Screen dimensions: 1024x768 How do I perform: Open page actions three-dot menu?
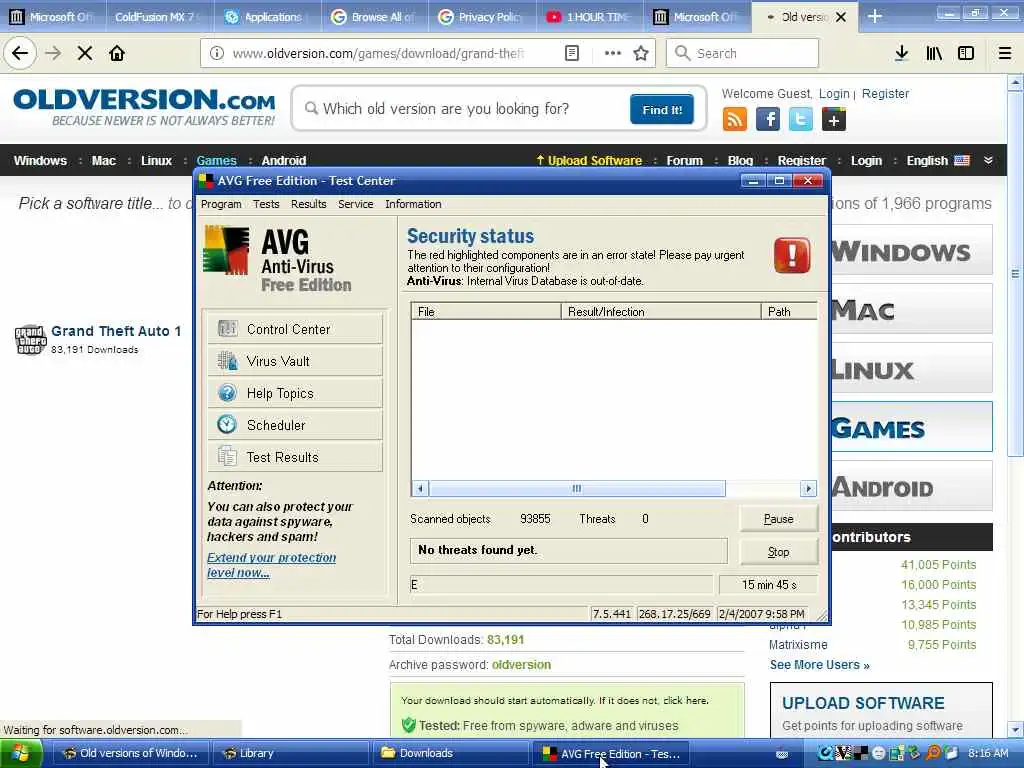pyautogui.click(x=613, y=53)
